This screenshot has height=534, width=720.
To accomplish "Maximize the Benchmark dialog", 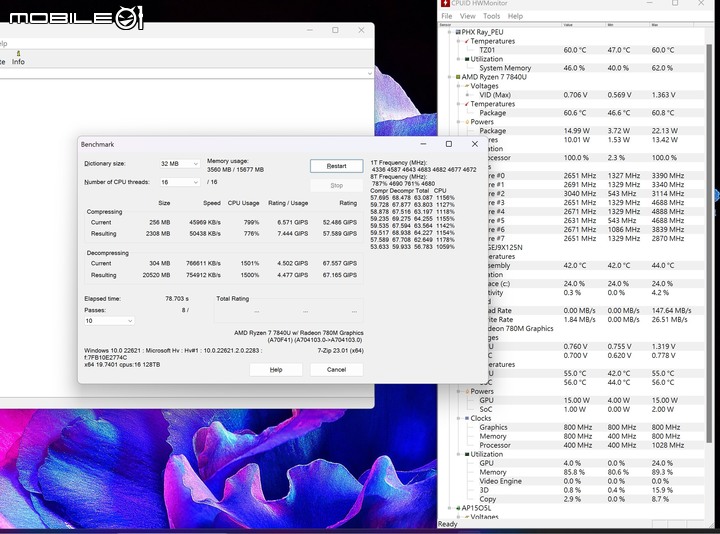I will click(x=449, y=144).
